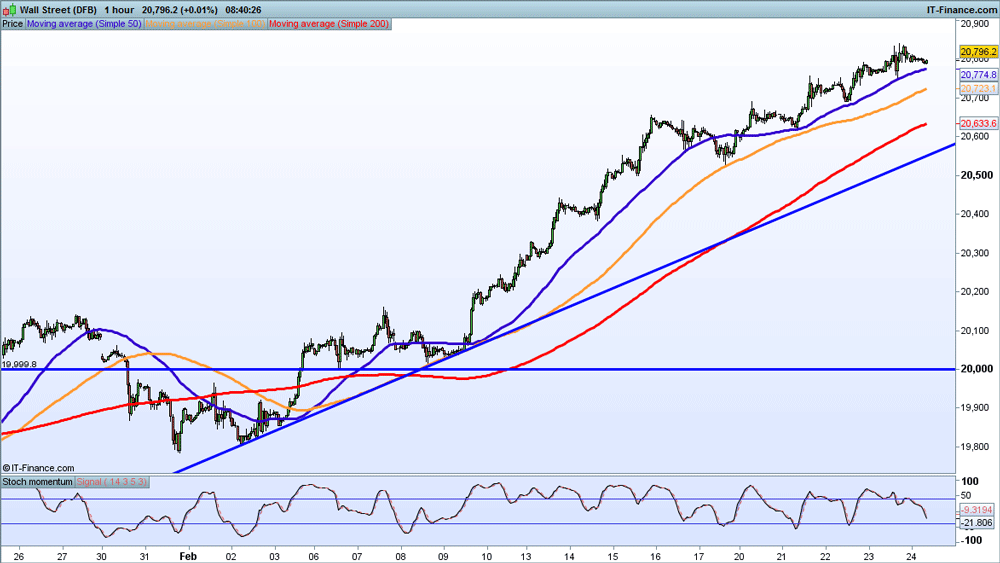Open the IT-Finance.com link at top right

click(961, 10)
